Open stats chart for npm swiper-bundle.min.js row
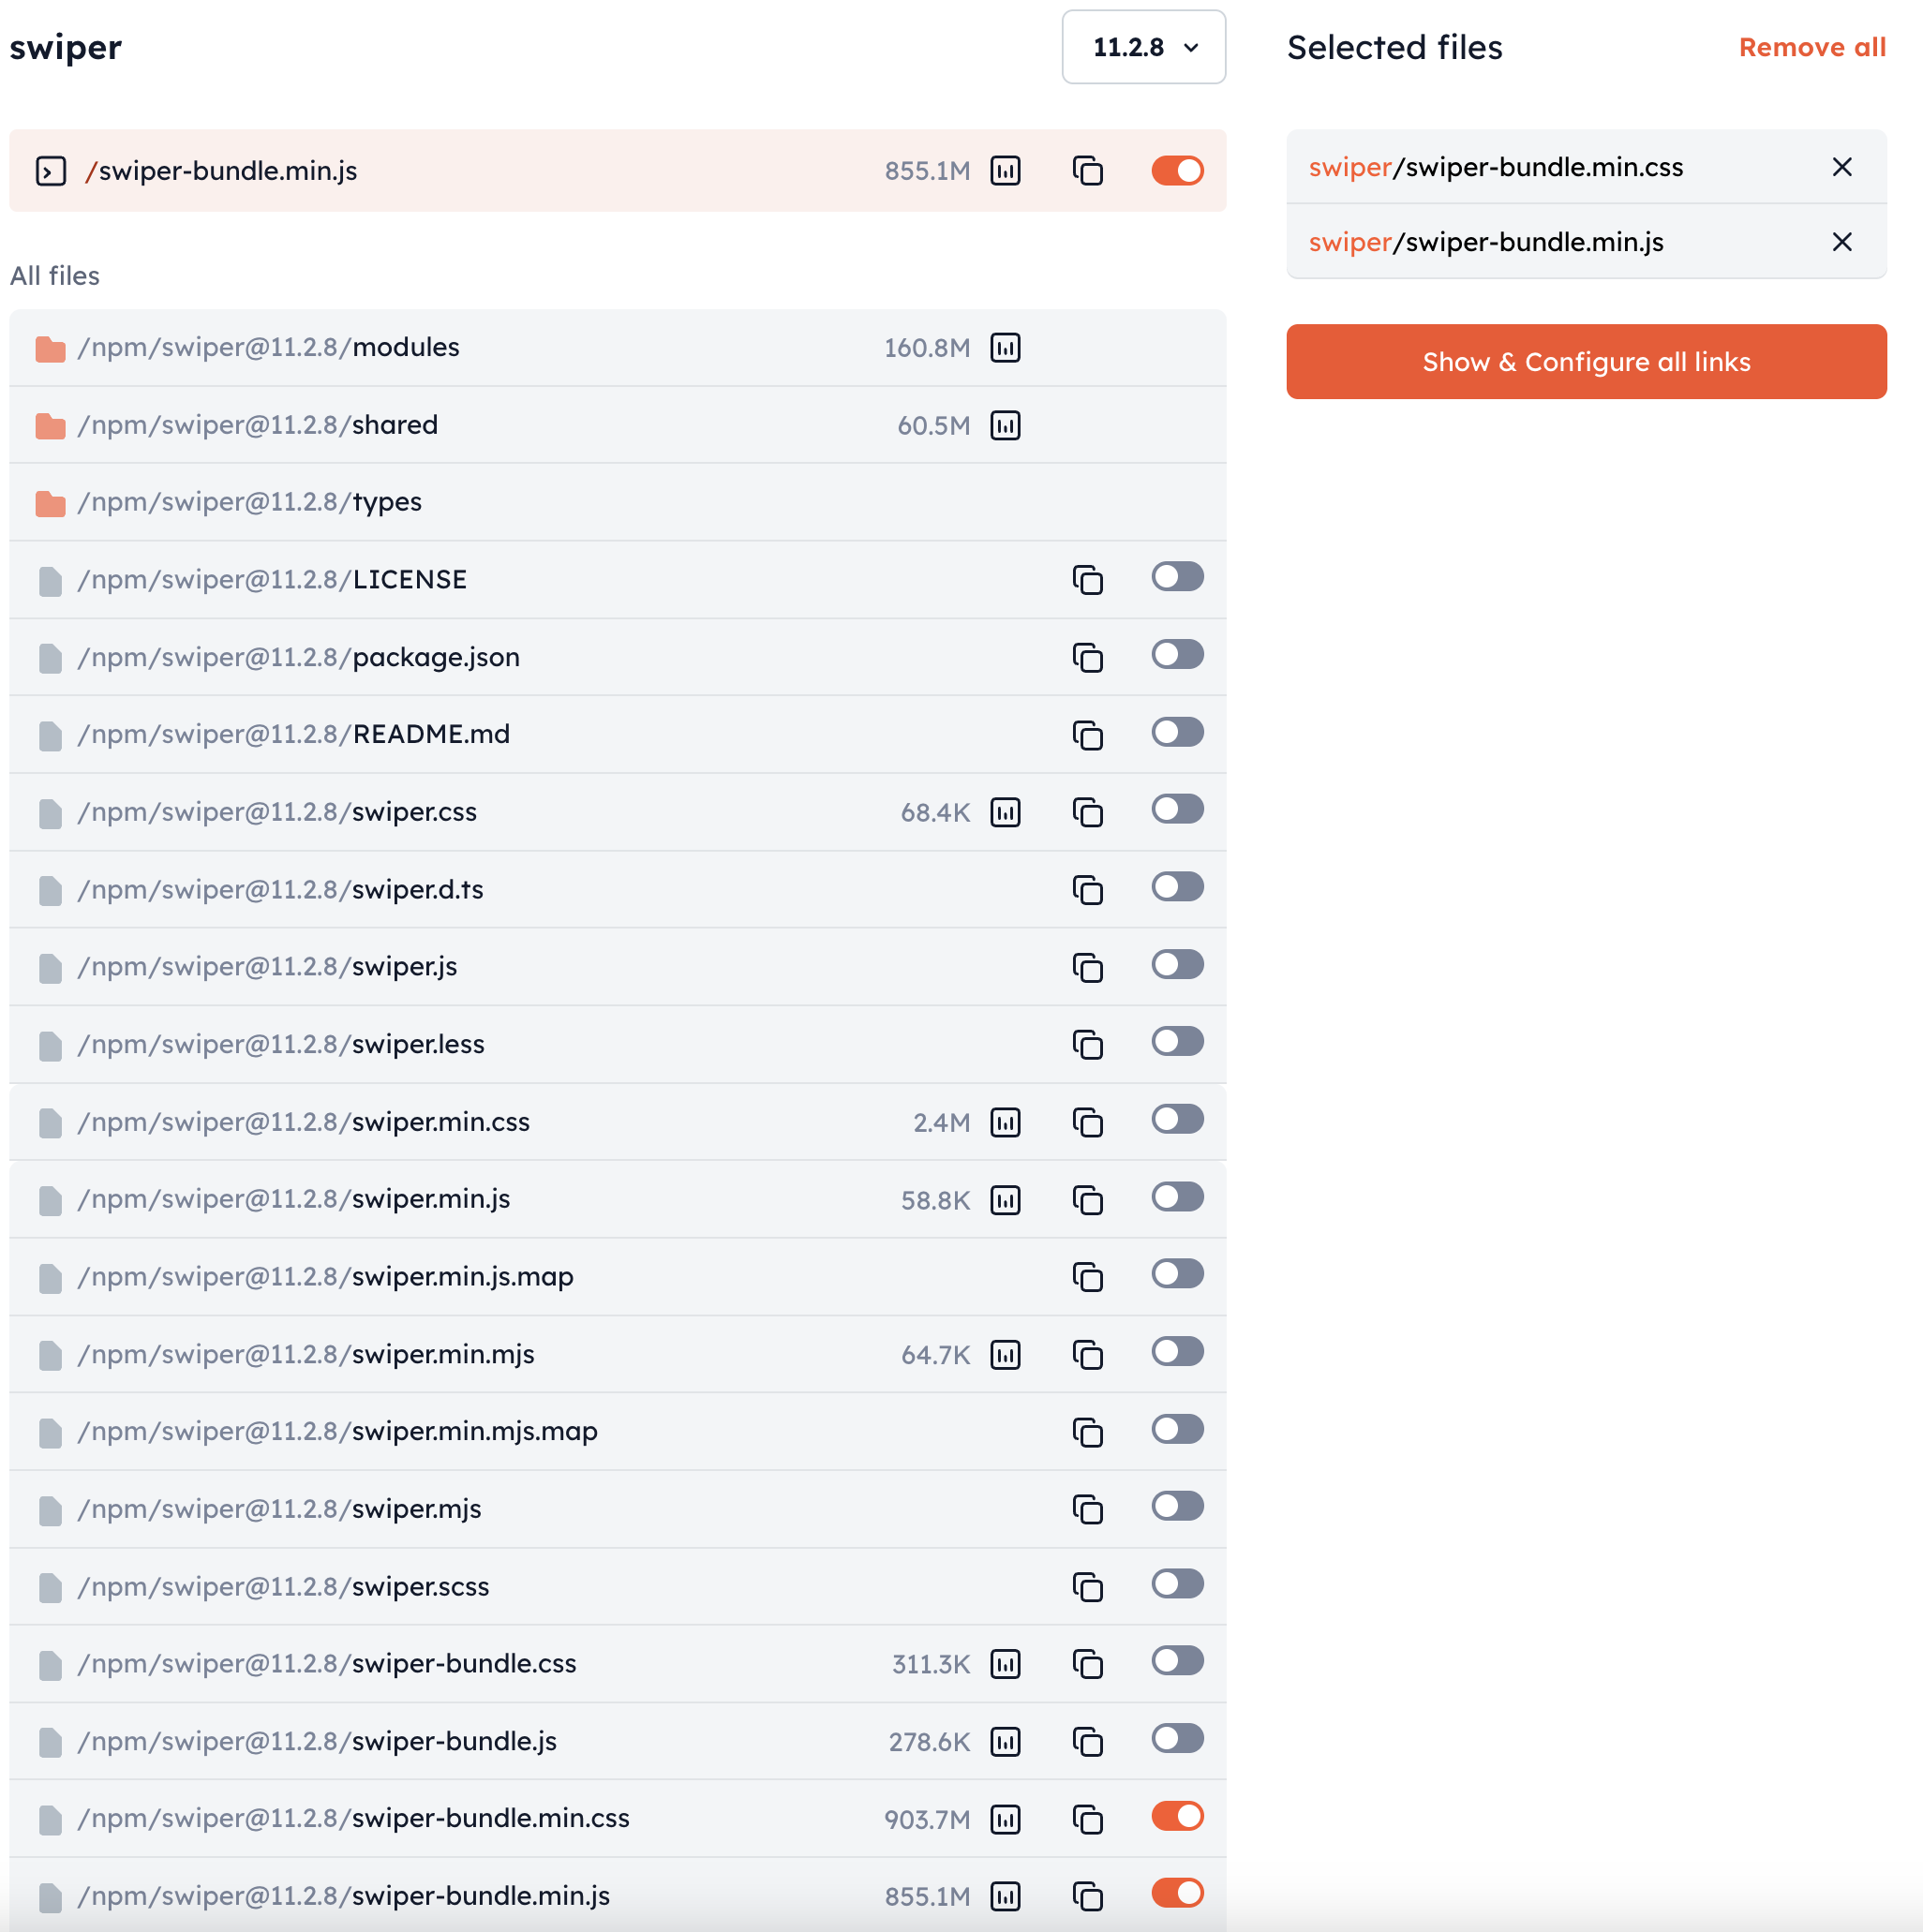 tap(1005, 1896)
